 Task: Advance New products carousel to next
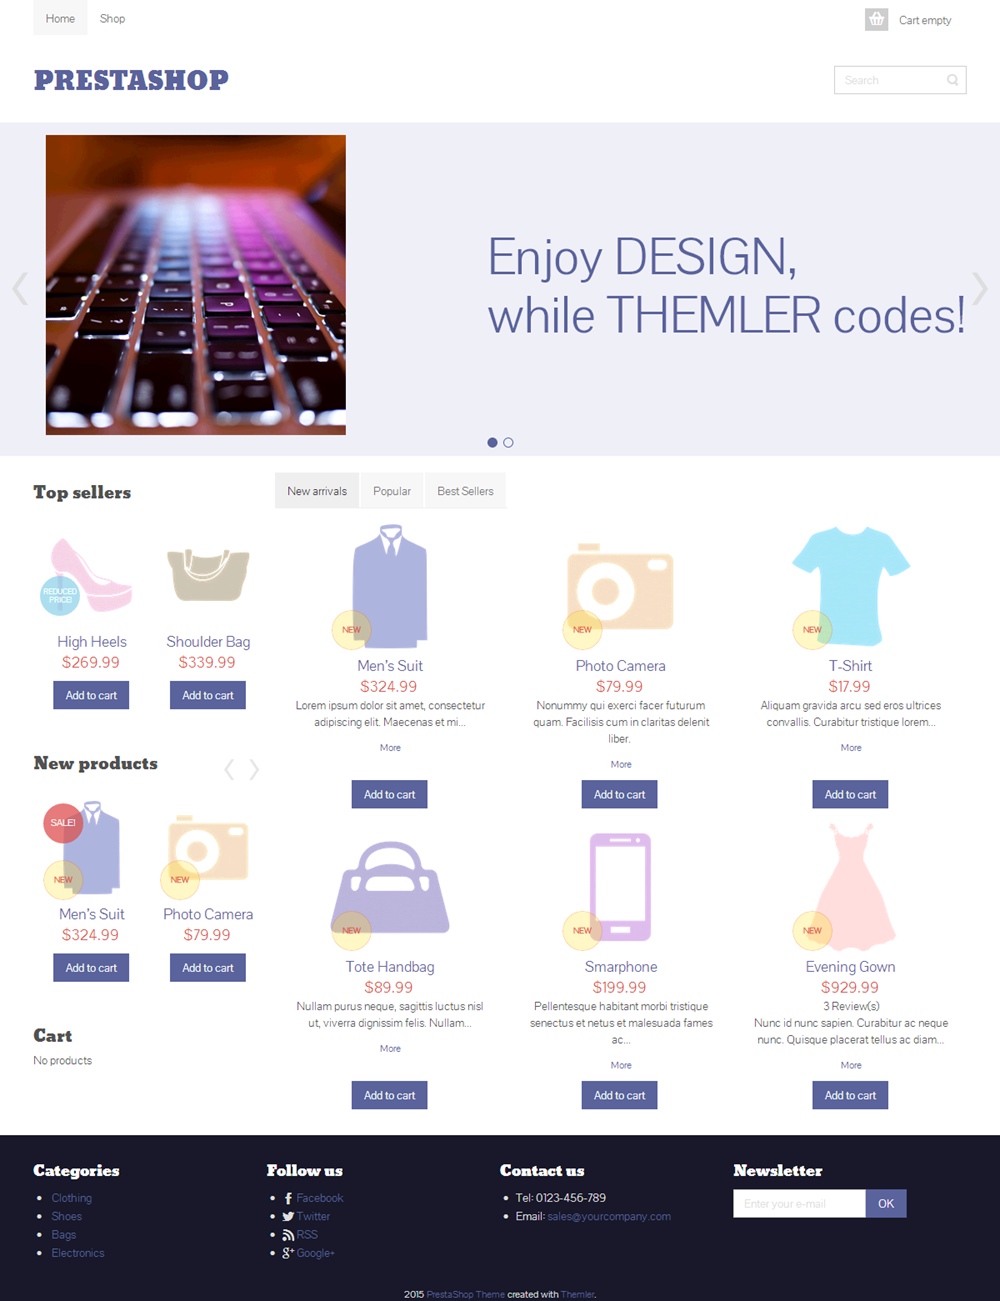pos(254,768)
